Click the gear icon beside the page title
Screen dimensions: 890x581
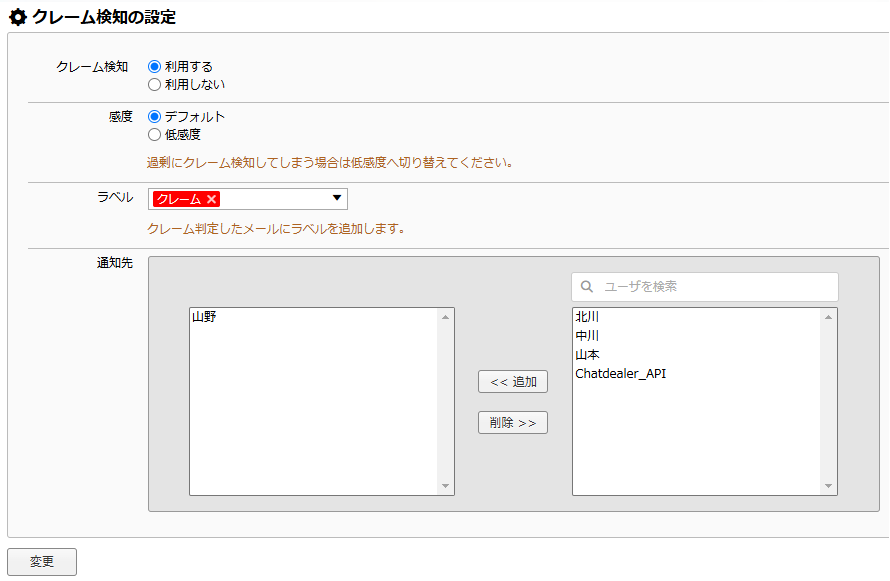(x=18, y=17)
